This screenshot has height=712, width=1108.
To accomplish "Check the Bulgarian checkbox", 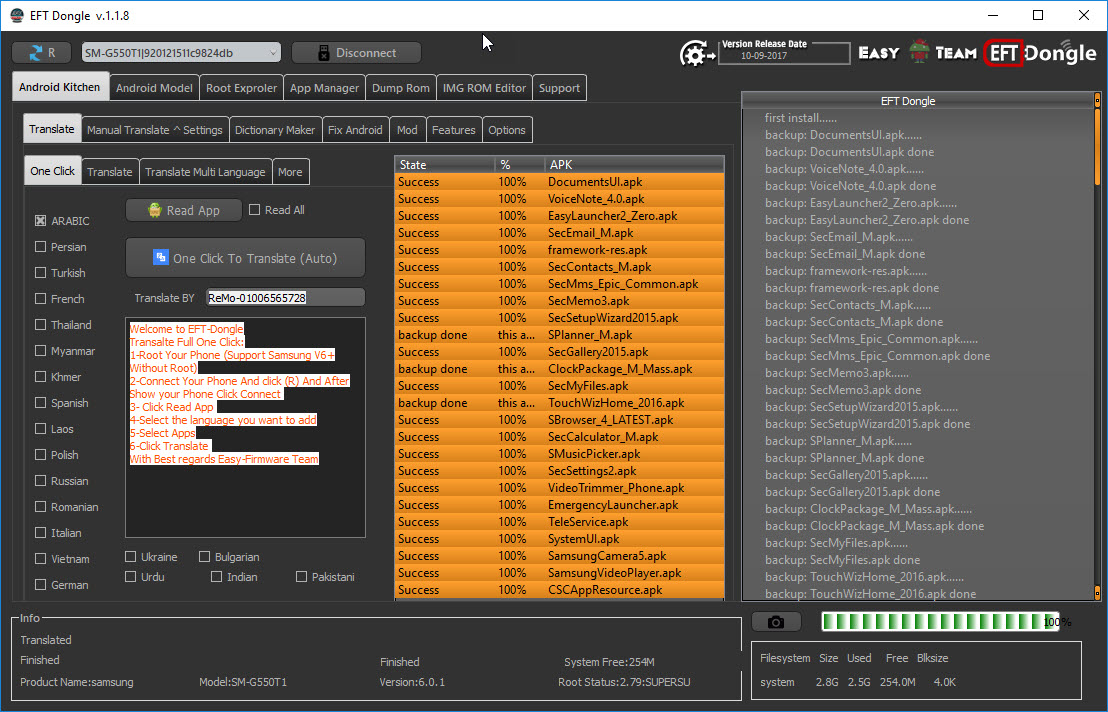I will [204, 557].
